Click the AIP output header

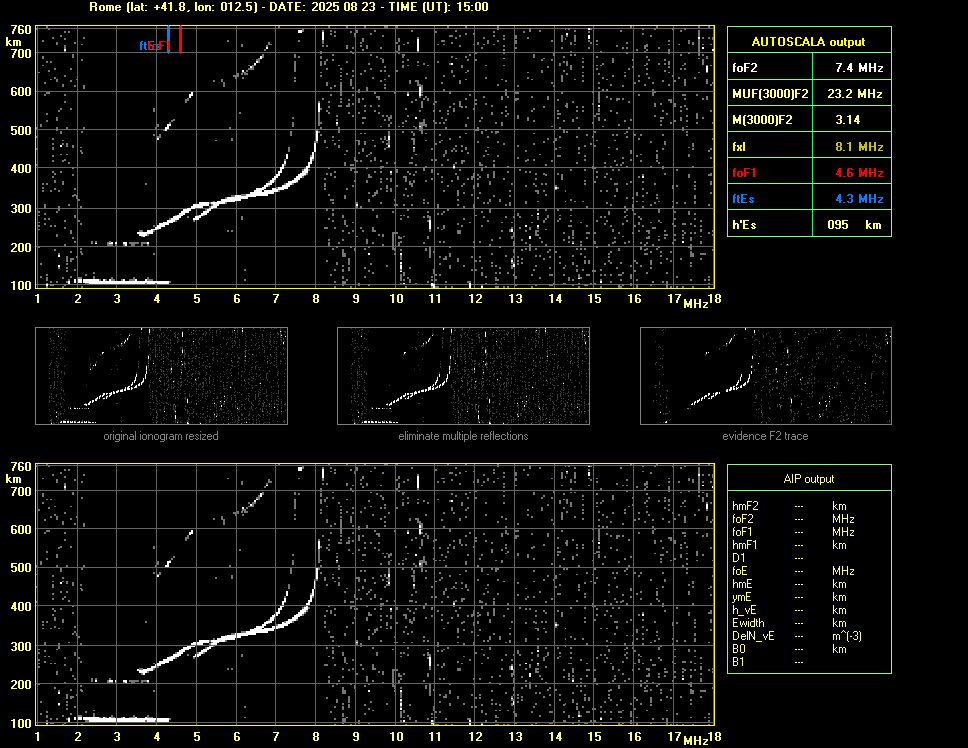(809, 479)
